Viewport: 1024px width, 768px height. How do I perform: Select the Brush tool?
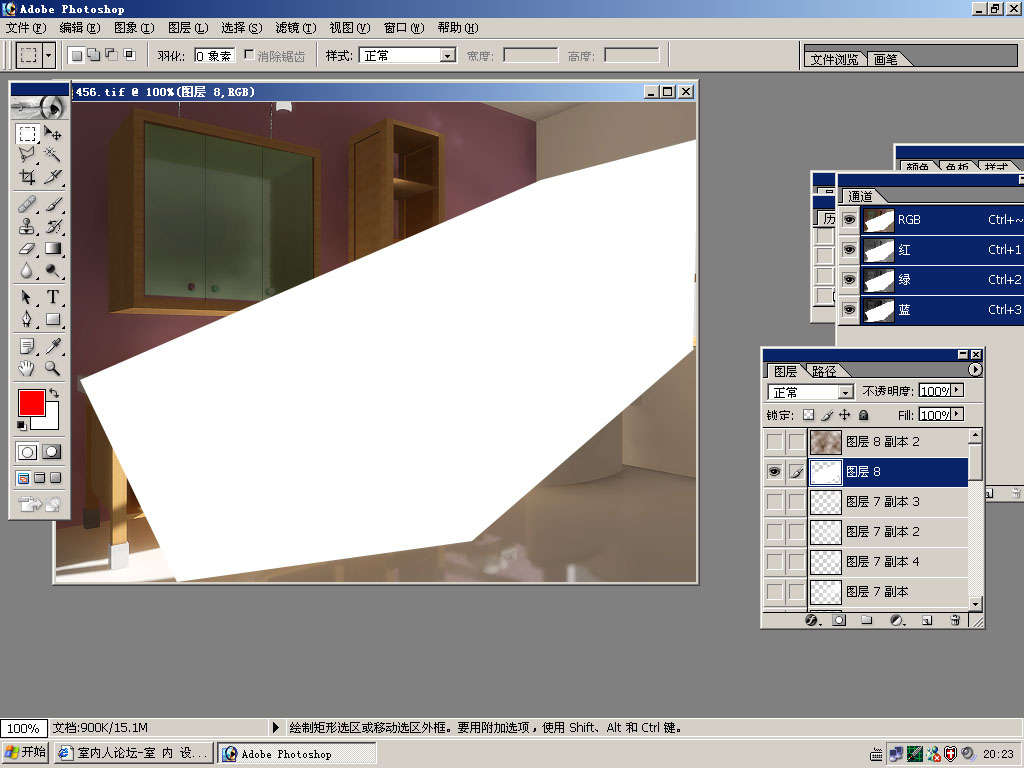point(53,204)
